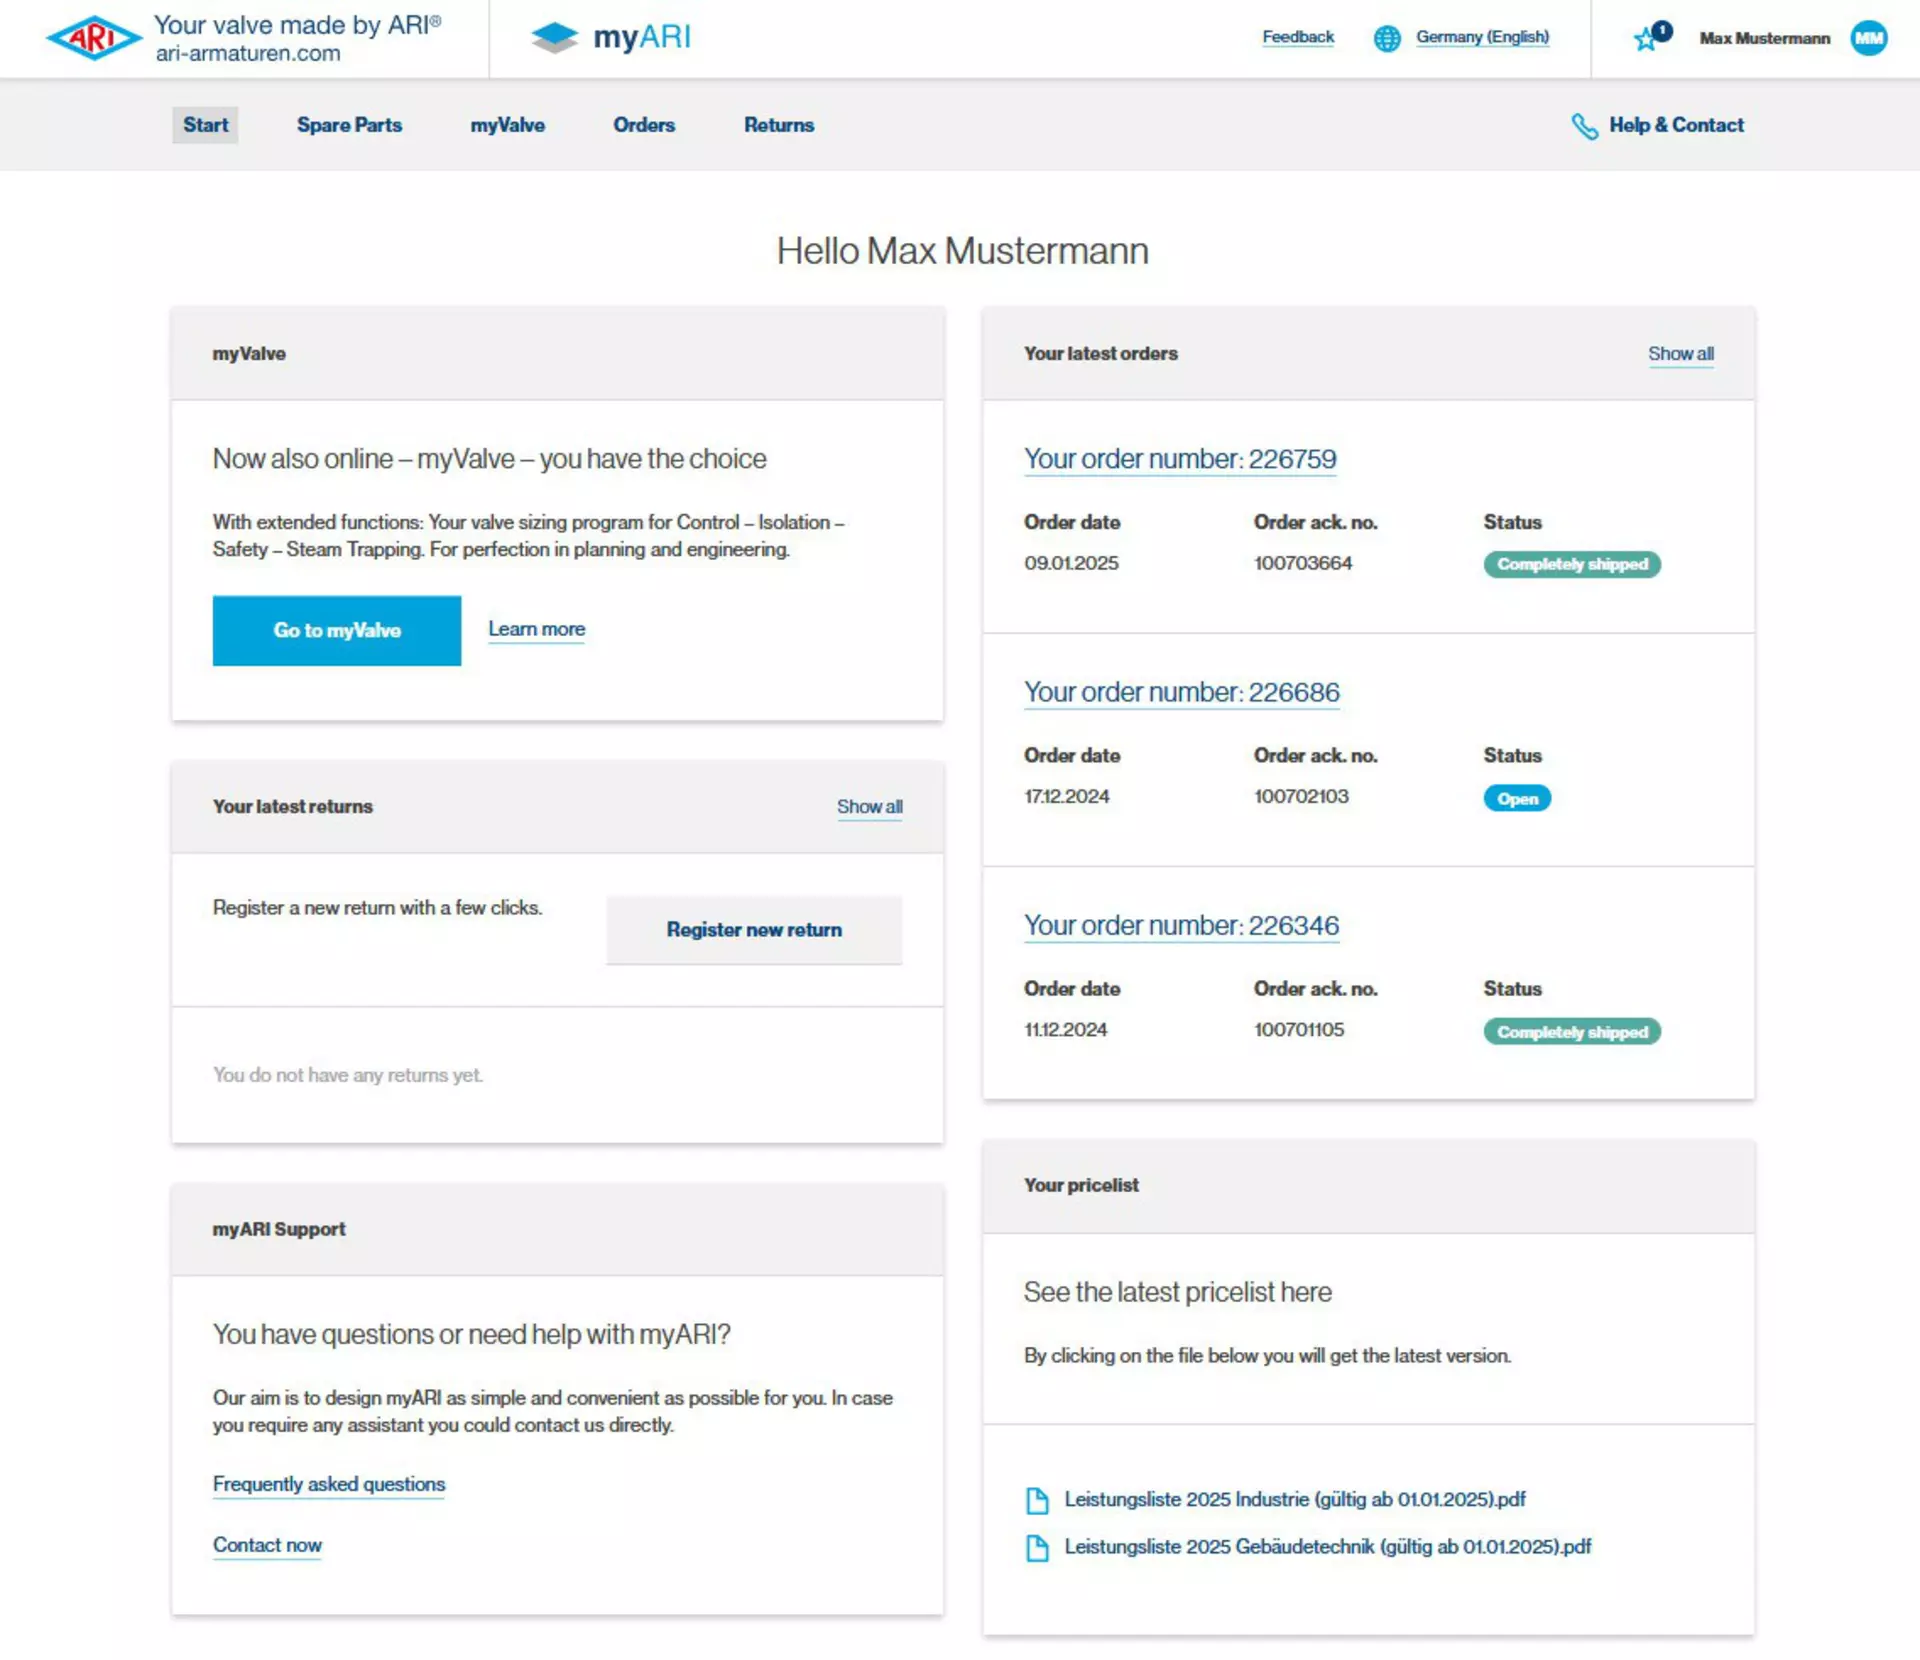The image size is (1920, 1660).
Task: Click the file icon for Leistungsliste 2025 Industrie
Action: pos(1037,1500)
